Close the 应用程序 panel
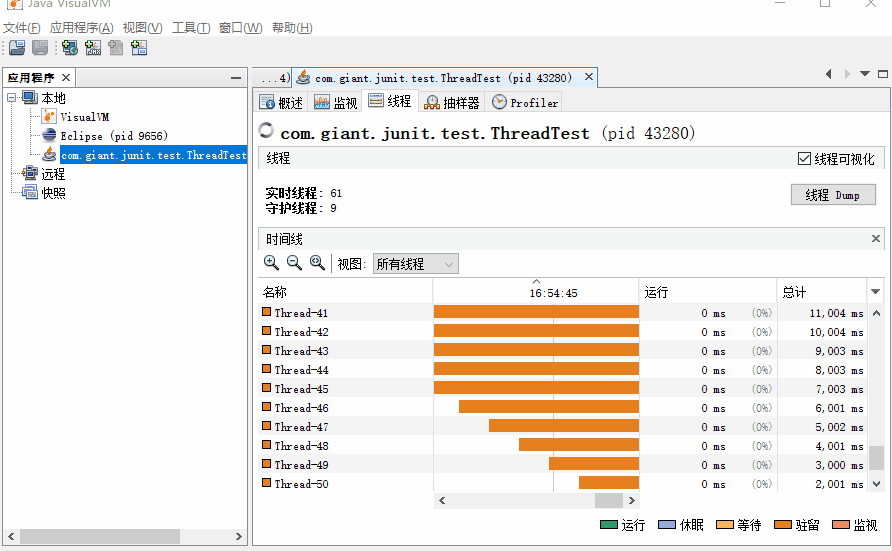The width and height of the screenshot is (892, 551). pyautogui.click(x=66, y=77)
